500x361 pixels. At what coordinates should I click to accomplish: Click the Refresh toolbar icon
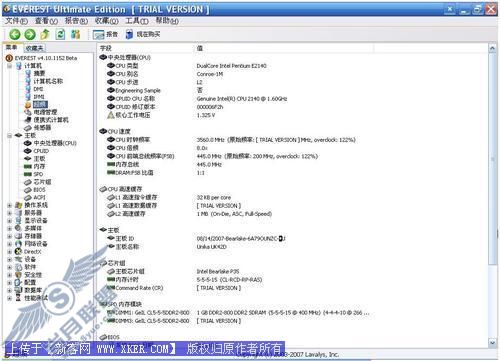[60, 34]
